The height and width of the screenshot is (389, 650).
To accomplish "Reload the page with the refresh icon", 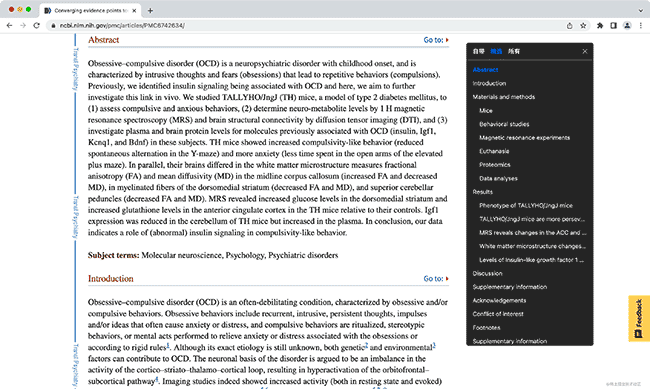I will pos(36,26).
